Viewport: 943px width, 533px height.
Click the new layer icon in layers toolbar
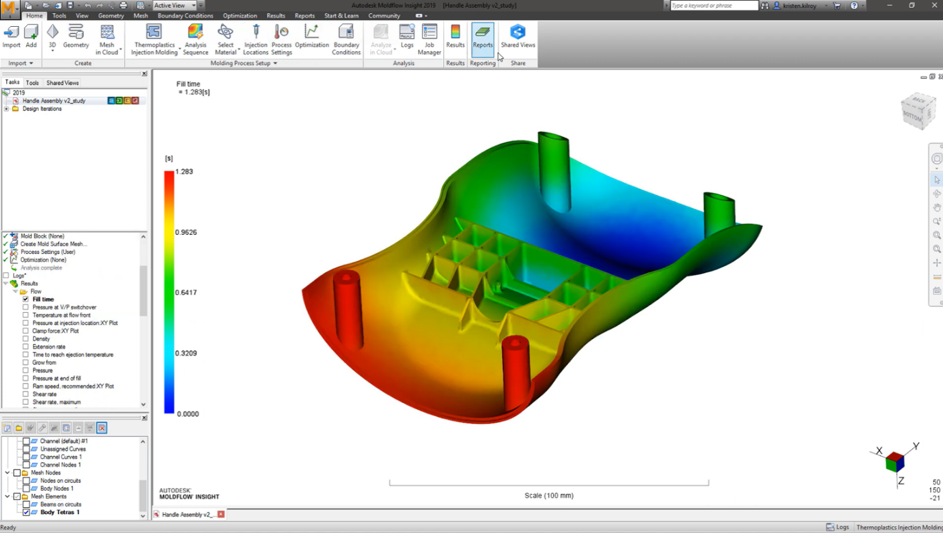tap(7, 428)
